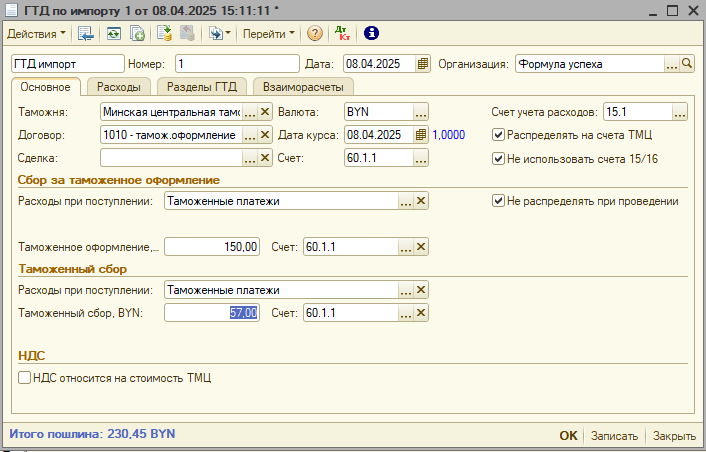Image resolution: width=706 pixels, height=452 pixels.
Task: Expand the Перейти dropdown menu
Action: pos(271,33)
